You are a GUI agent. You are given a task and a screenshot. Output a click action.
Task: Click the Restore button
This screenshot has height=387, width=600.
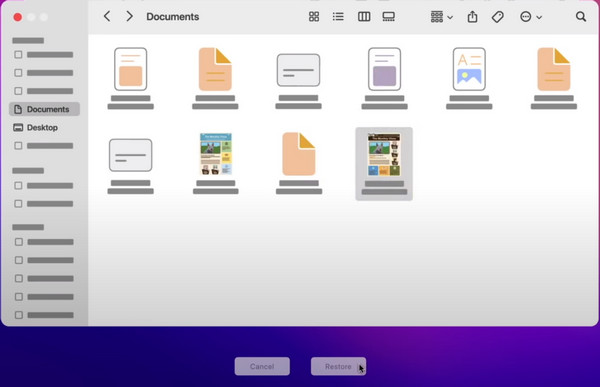(338, 366)
